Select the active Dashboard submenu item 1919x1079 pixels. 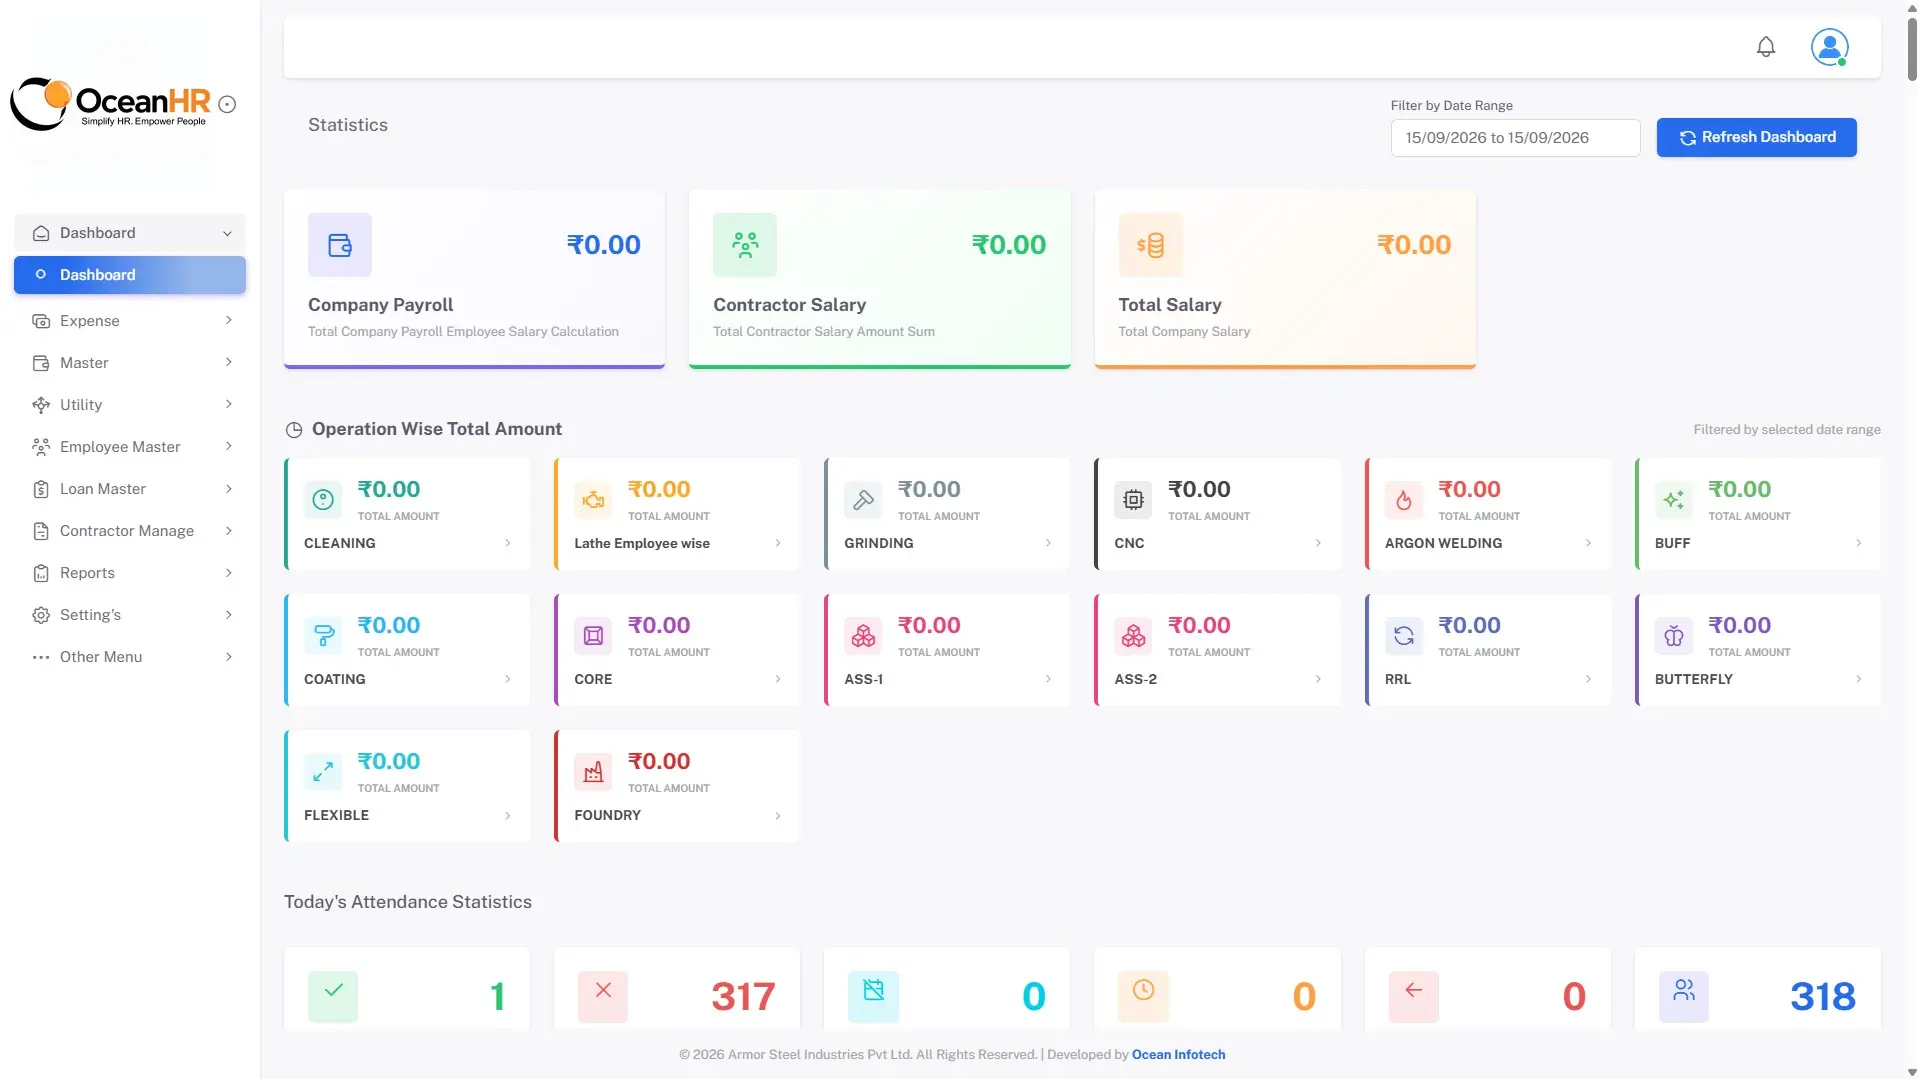(x=130, y=275)
